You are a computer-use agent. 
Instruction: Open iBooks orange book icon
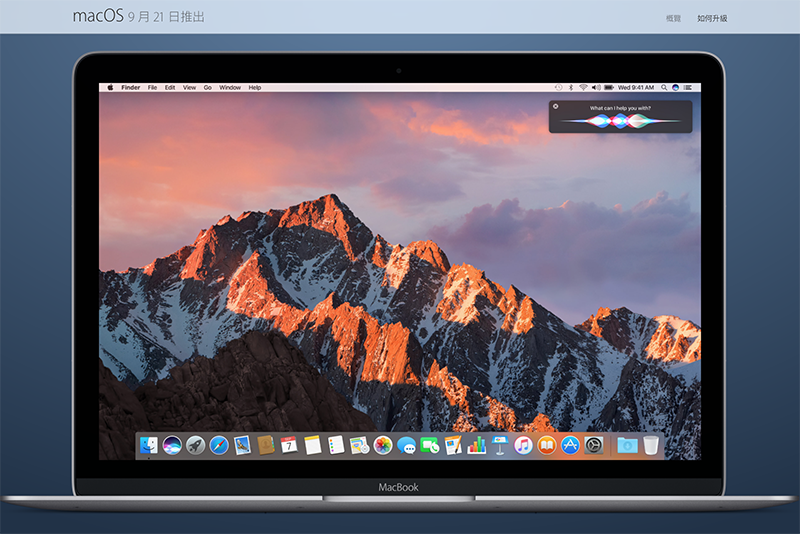[547, 445]
